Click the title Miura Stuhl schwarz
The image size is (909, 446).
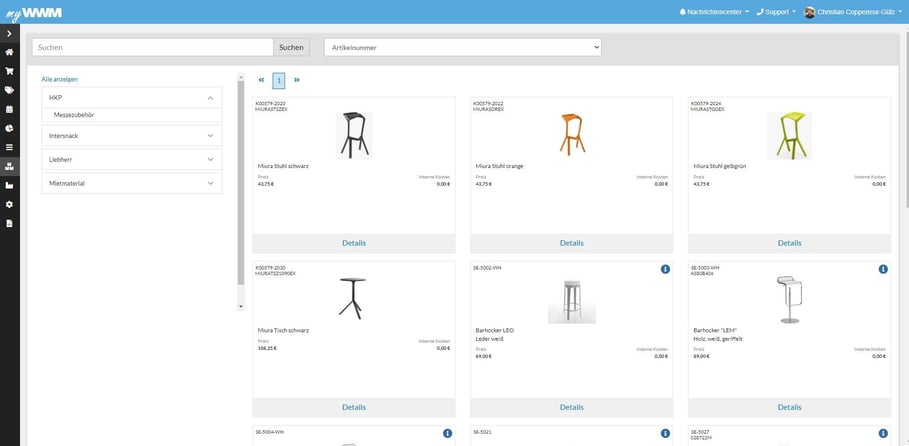click(x=283, y=166)
